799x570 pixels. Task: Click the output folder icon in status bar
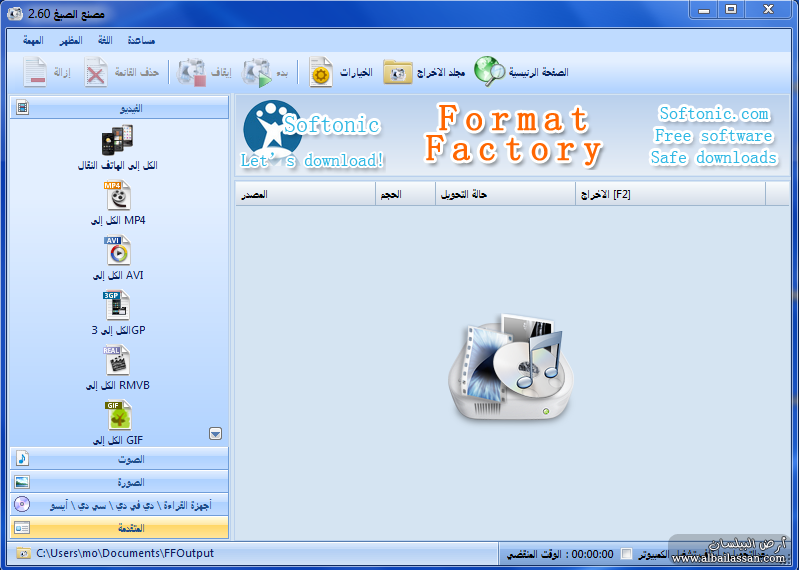tap(23, 553)
